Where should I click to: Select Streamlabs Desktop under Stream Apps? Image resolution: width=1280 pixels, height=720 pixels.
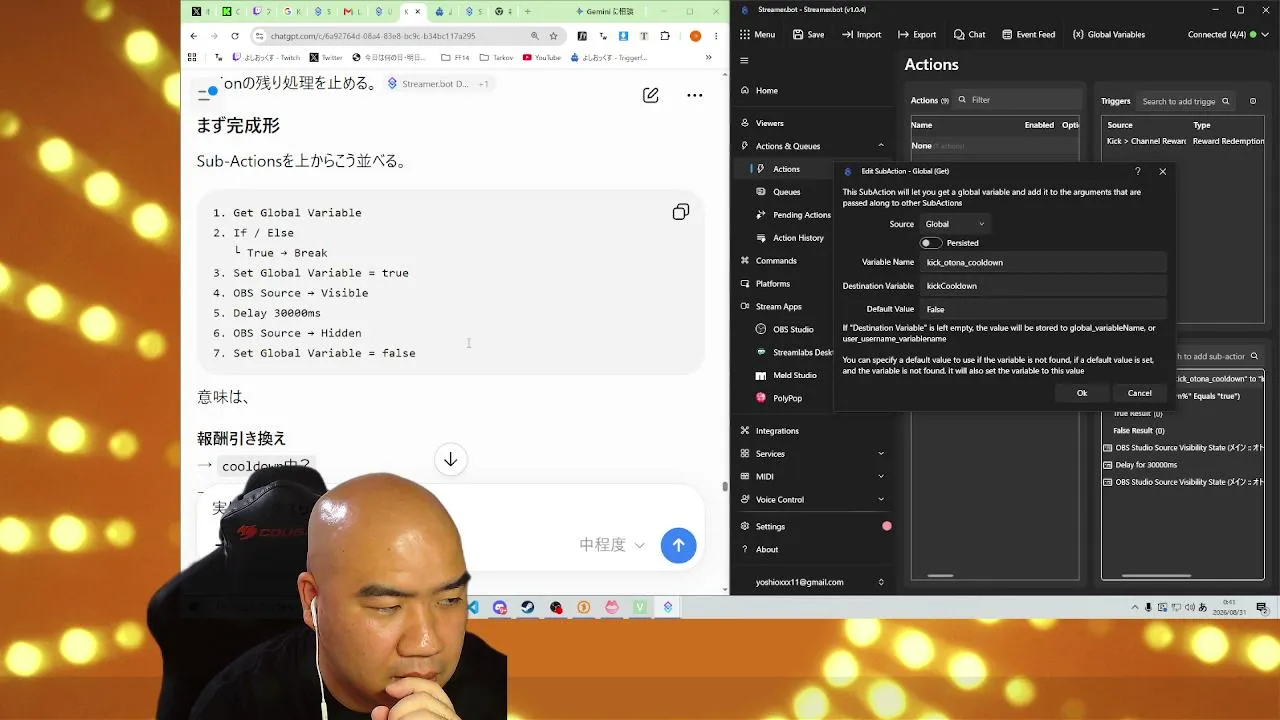point(795,353)
